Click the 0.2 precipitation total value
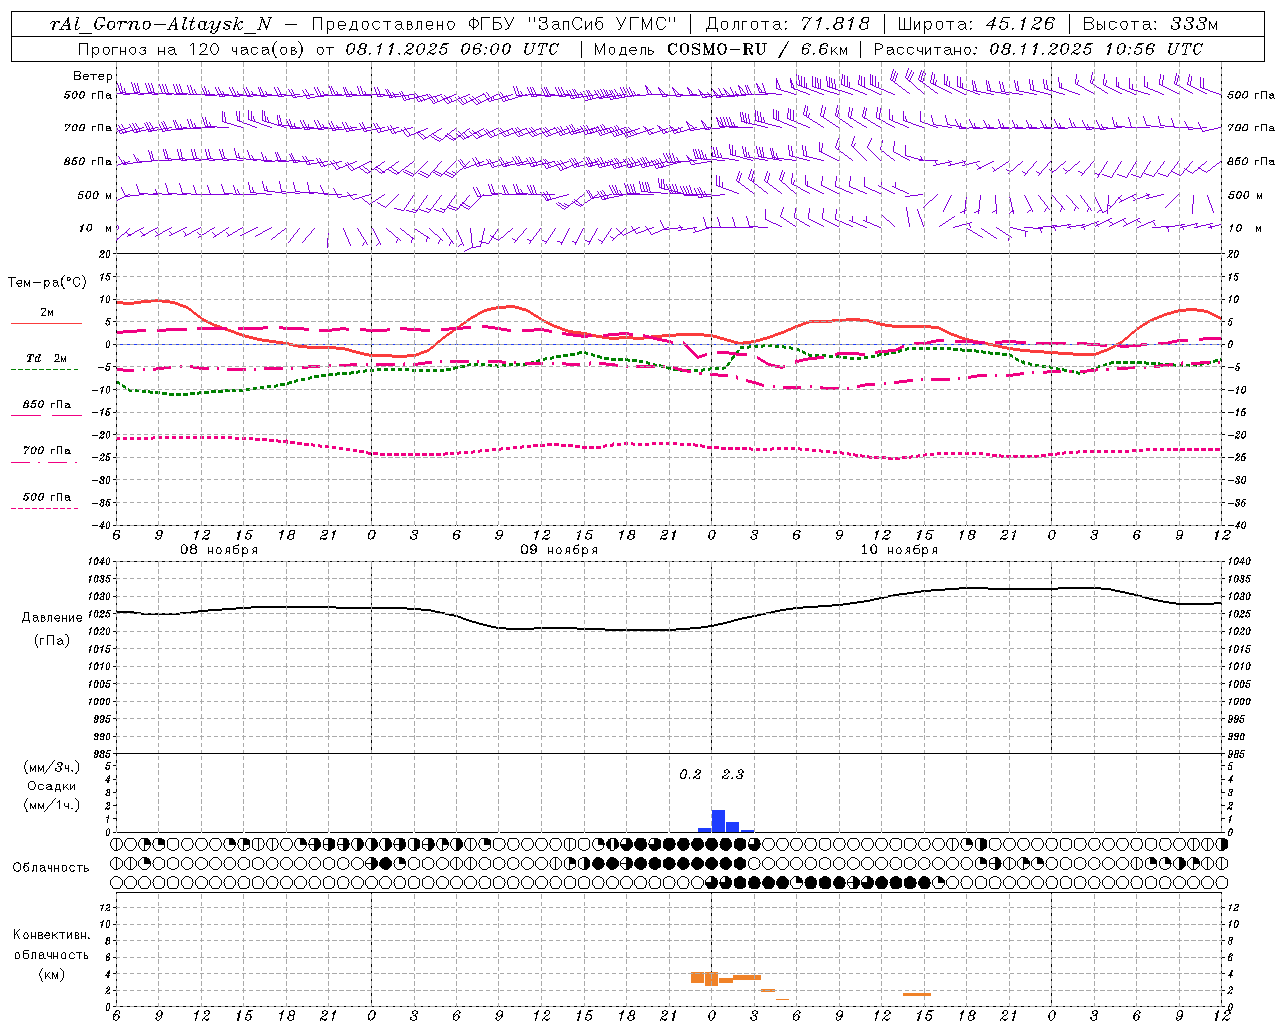The width and height of the screenshot is (1280, 1024). point(690,775)
